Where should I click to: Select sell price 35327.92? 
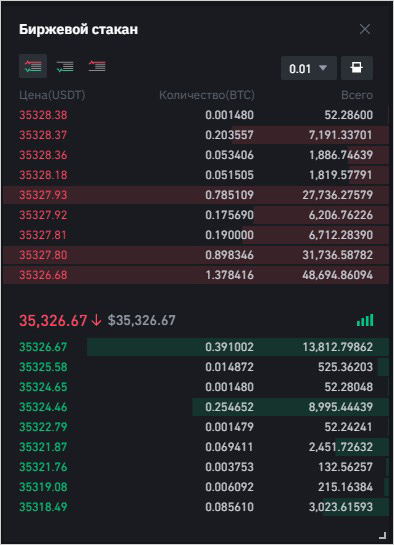click(x=43, y=215)
